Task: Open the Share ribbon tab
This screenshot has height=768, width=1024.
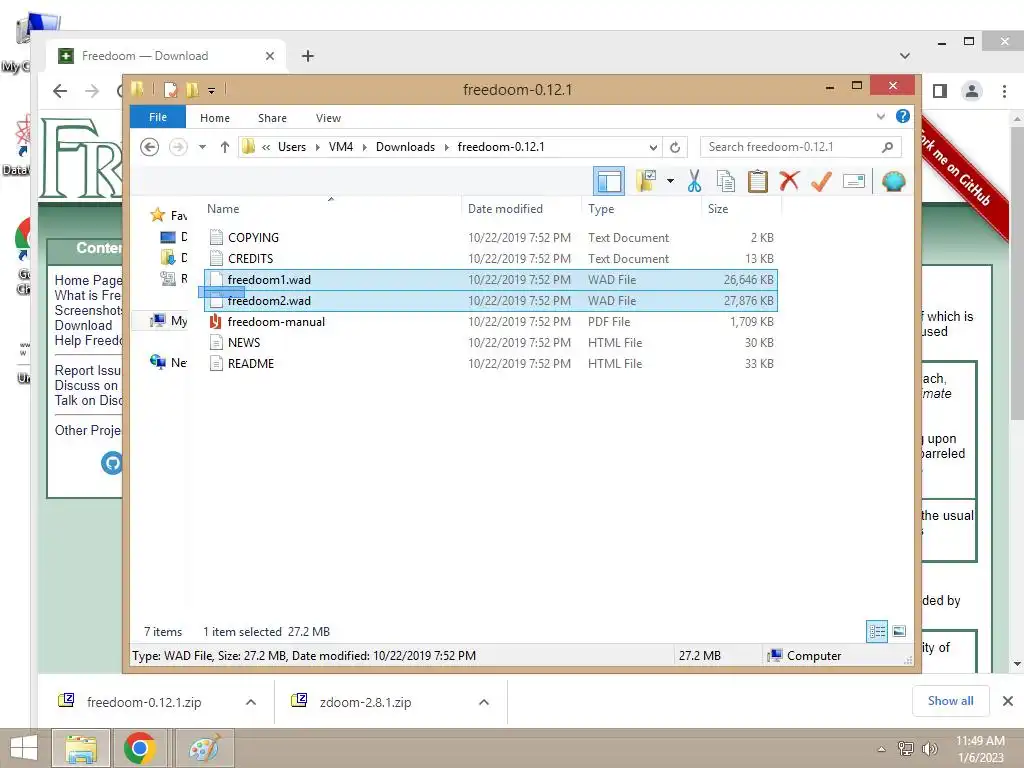Action: coord(272,118)
